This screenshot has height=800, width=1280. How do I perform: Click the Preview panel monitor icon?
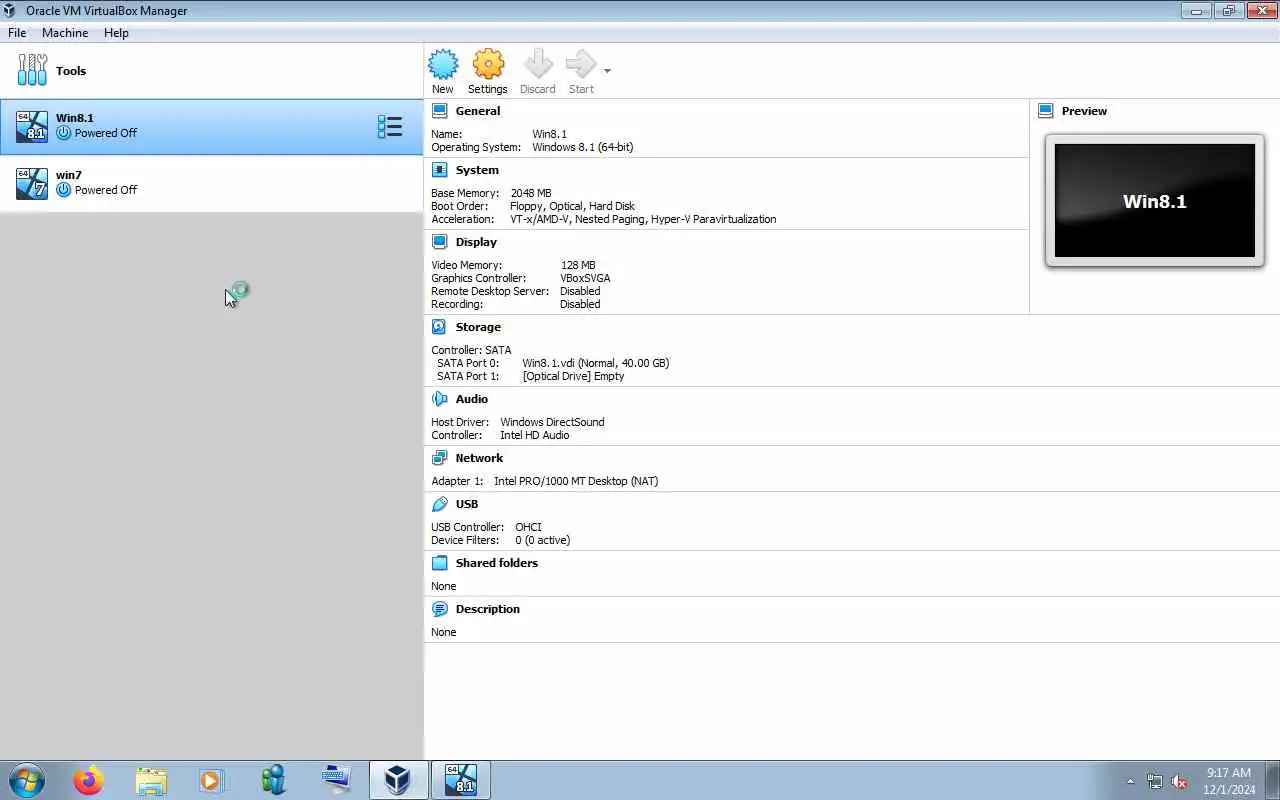click(x=1045, y=111)
